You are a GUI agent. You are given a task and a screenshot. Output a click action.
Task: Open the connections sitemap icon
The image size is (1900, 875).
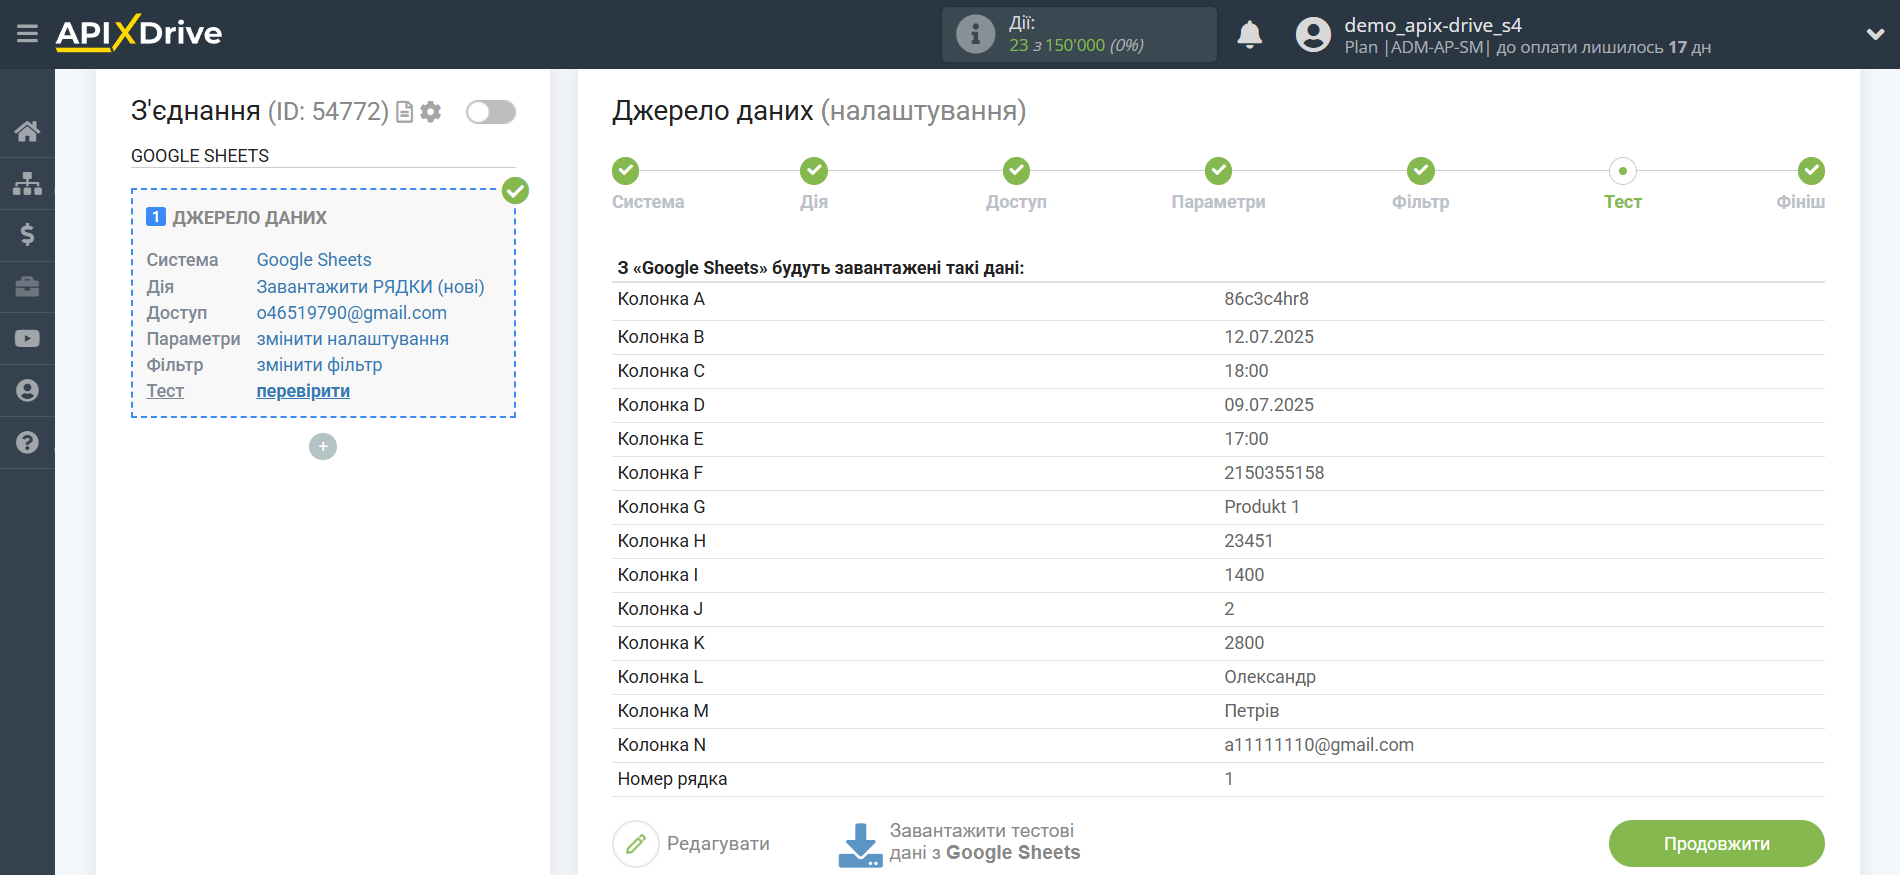point(27,183)
